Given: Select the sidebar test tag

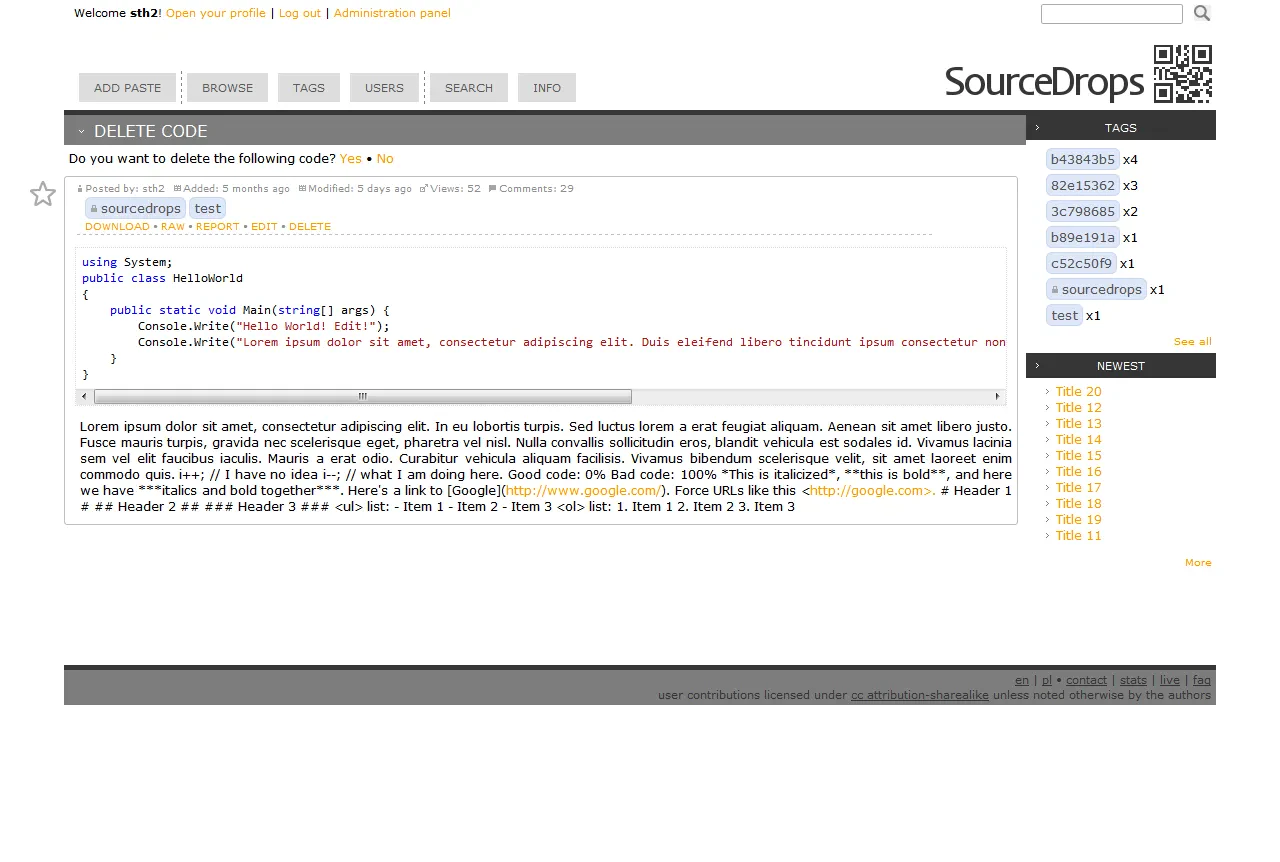Looking at the screenshot, I should coord(1065,316).
